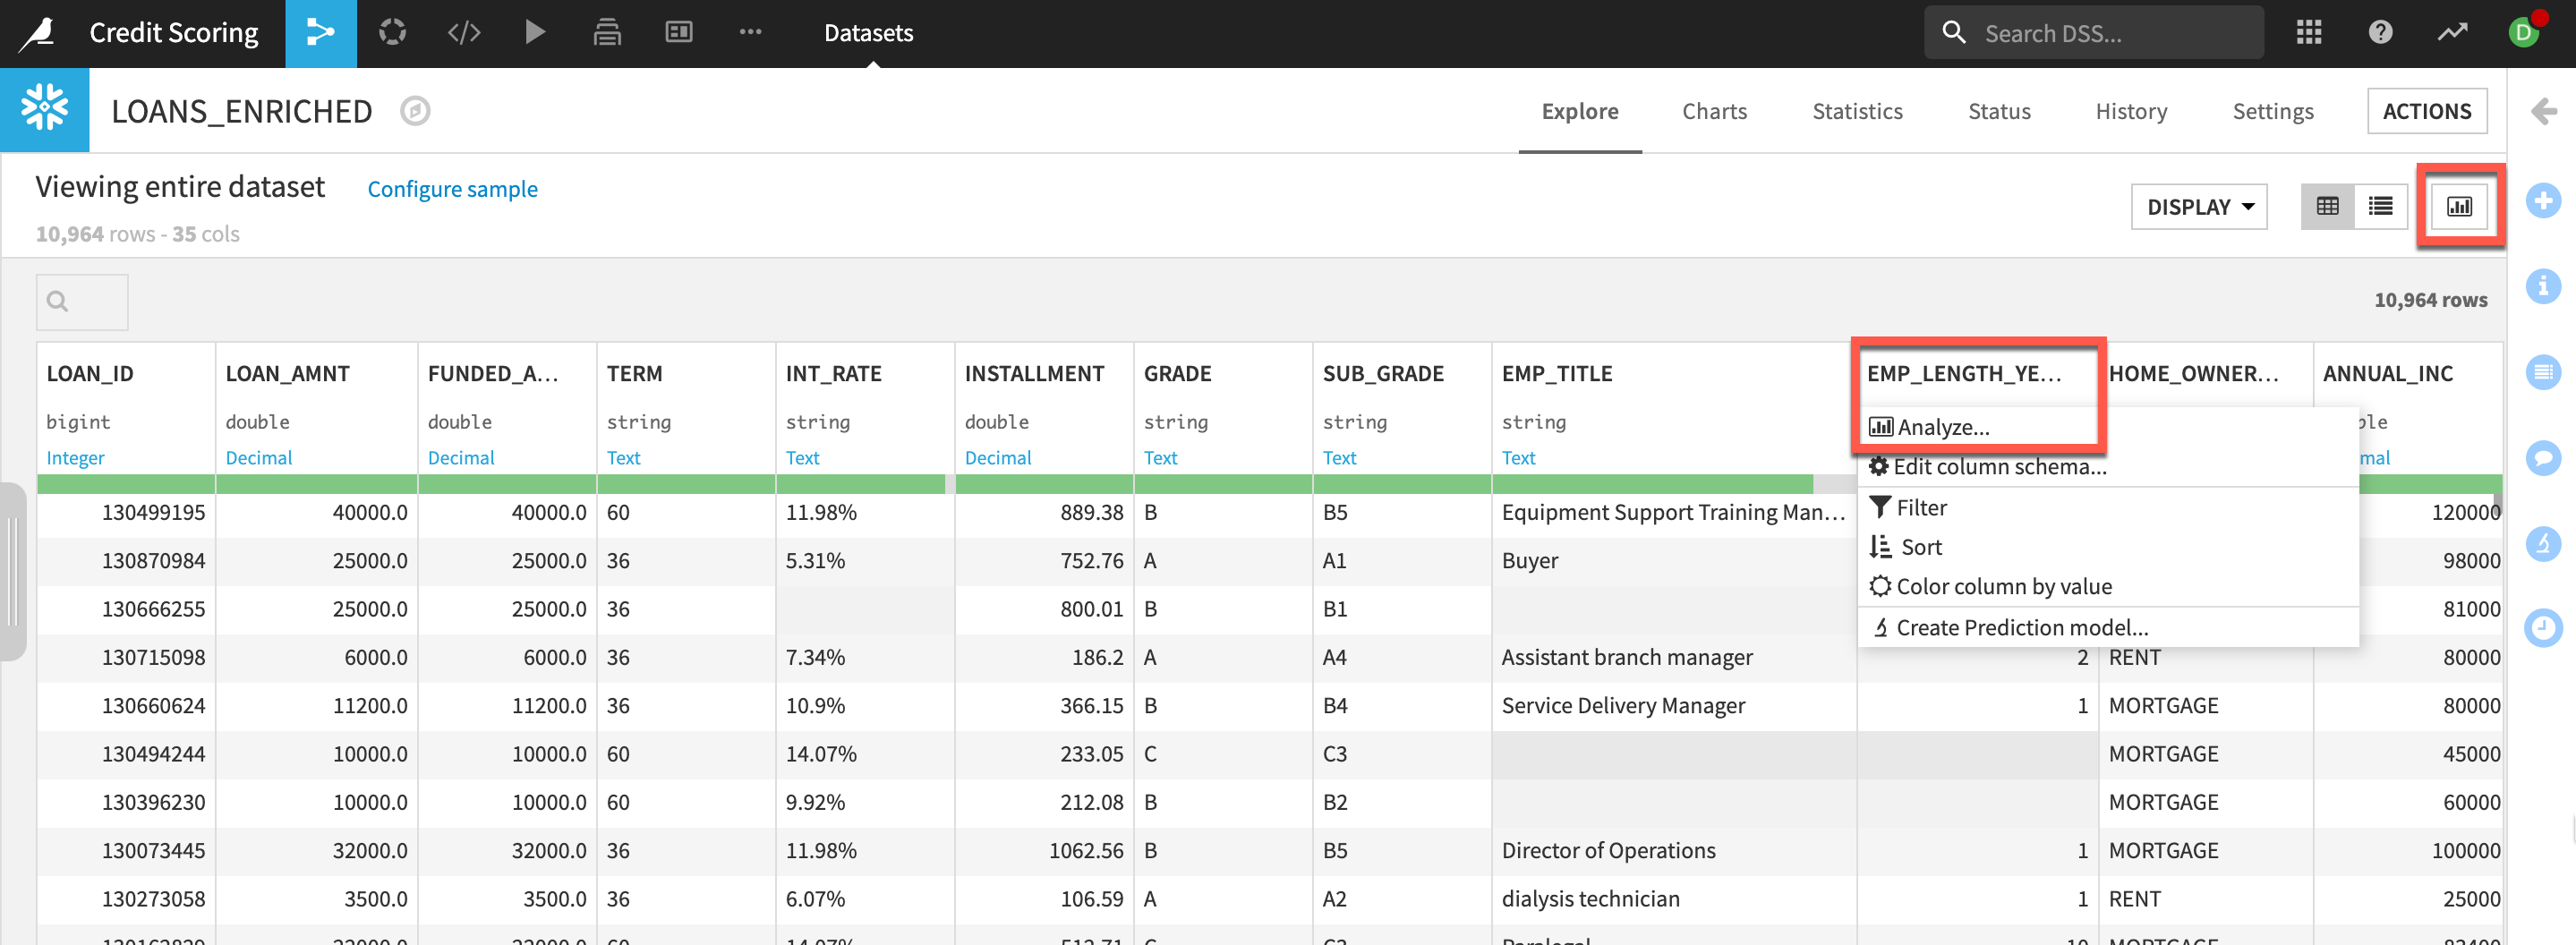
Task: Switch to table grid view
Action: point(2327,207)
